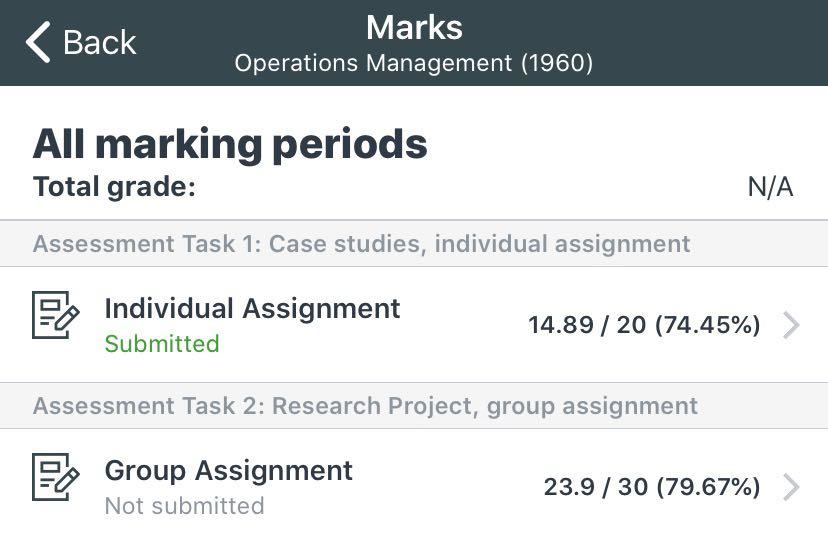Click the All marking periods heading
Image resolution: width=828 pixels, height=535 pixels.
tap(230, 144)
